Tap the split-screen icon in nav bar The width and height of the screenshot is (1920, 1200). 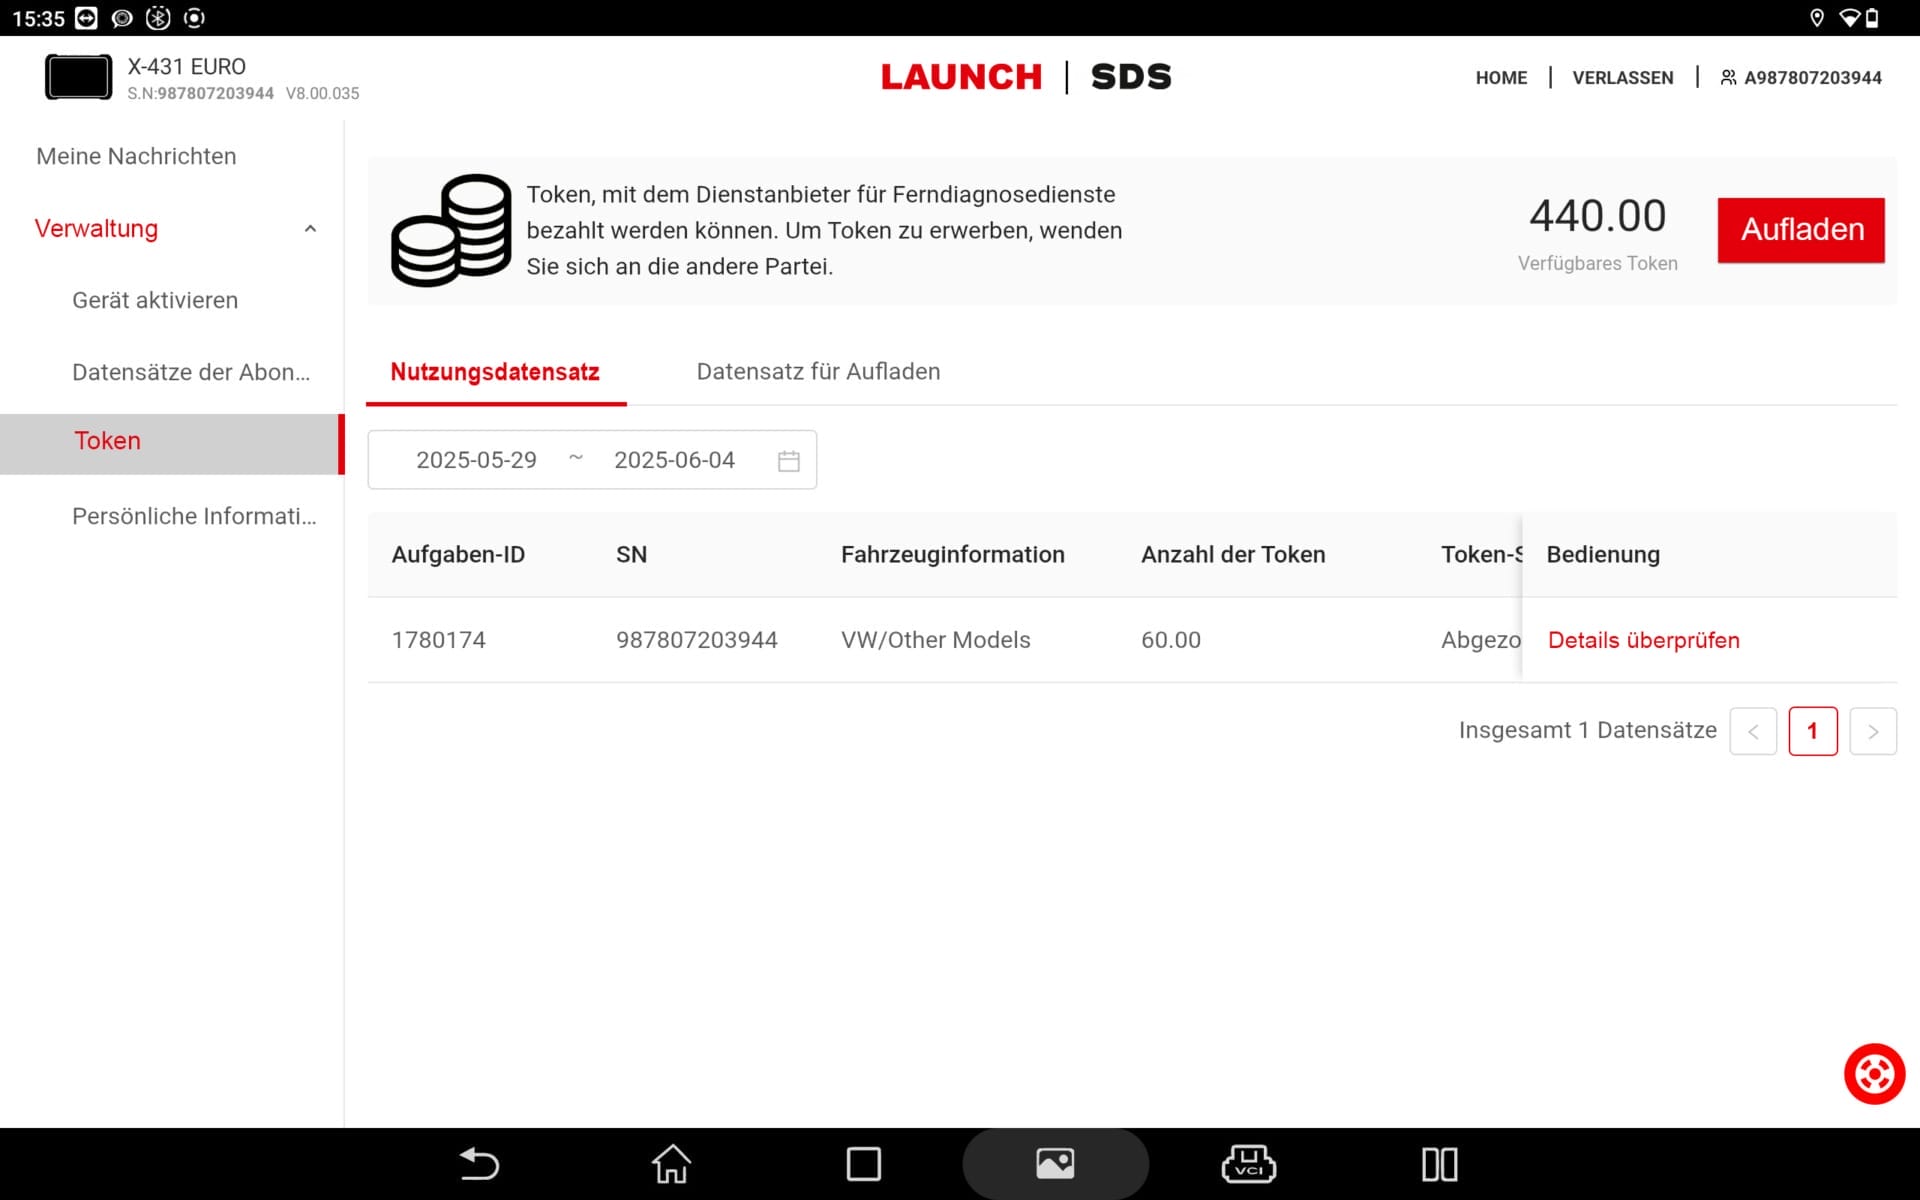tap(1439, 1164)
